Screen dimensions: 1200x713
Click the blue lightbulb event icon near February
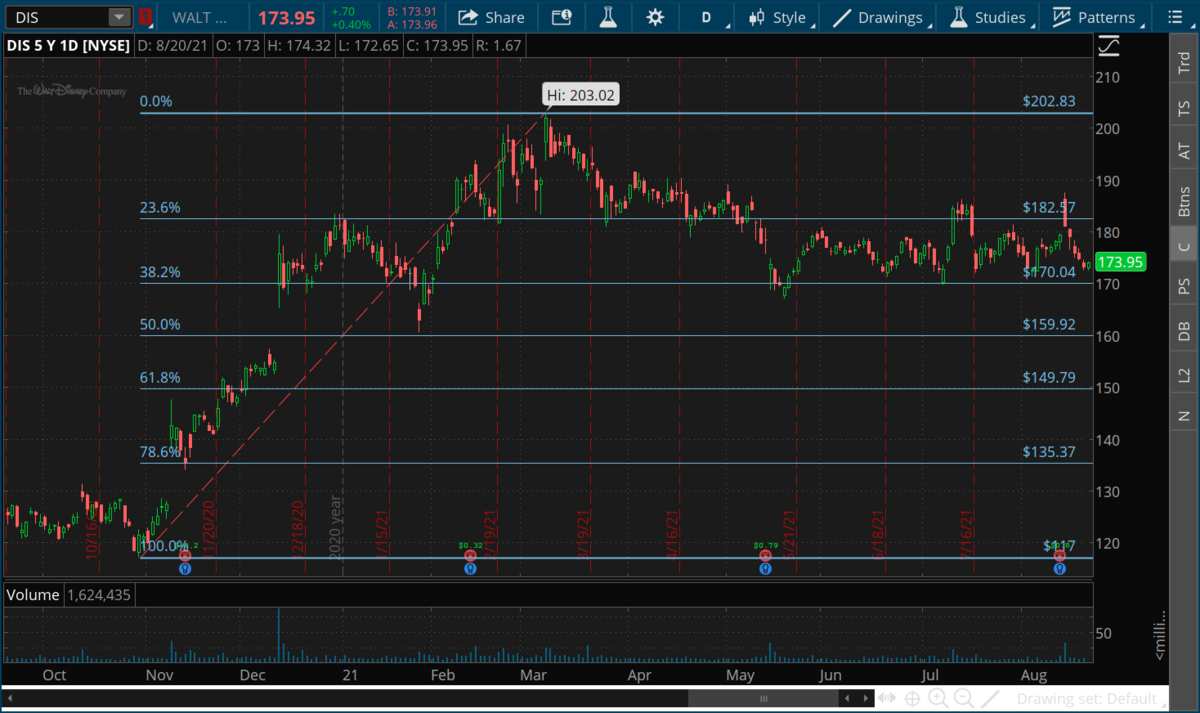coord(470,568)
